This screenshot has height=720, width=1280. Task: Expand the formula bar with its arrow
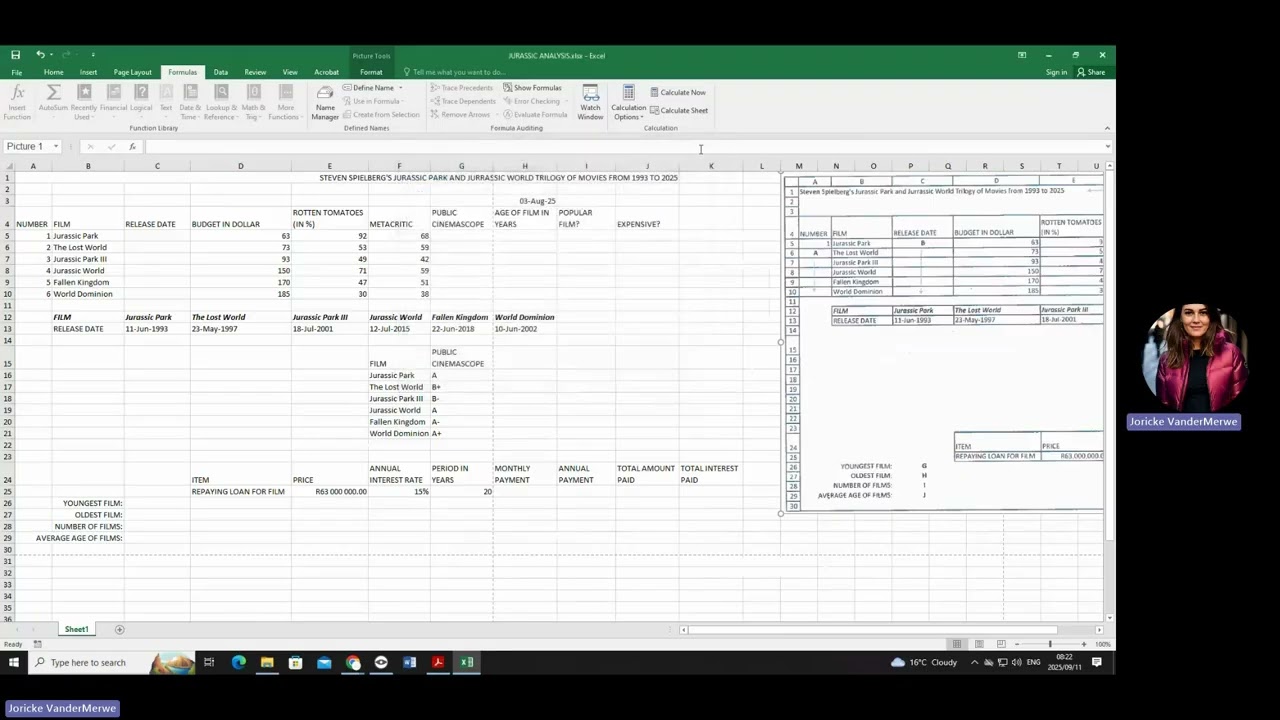click(x=1107, y=147)
